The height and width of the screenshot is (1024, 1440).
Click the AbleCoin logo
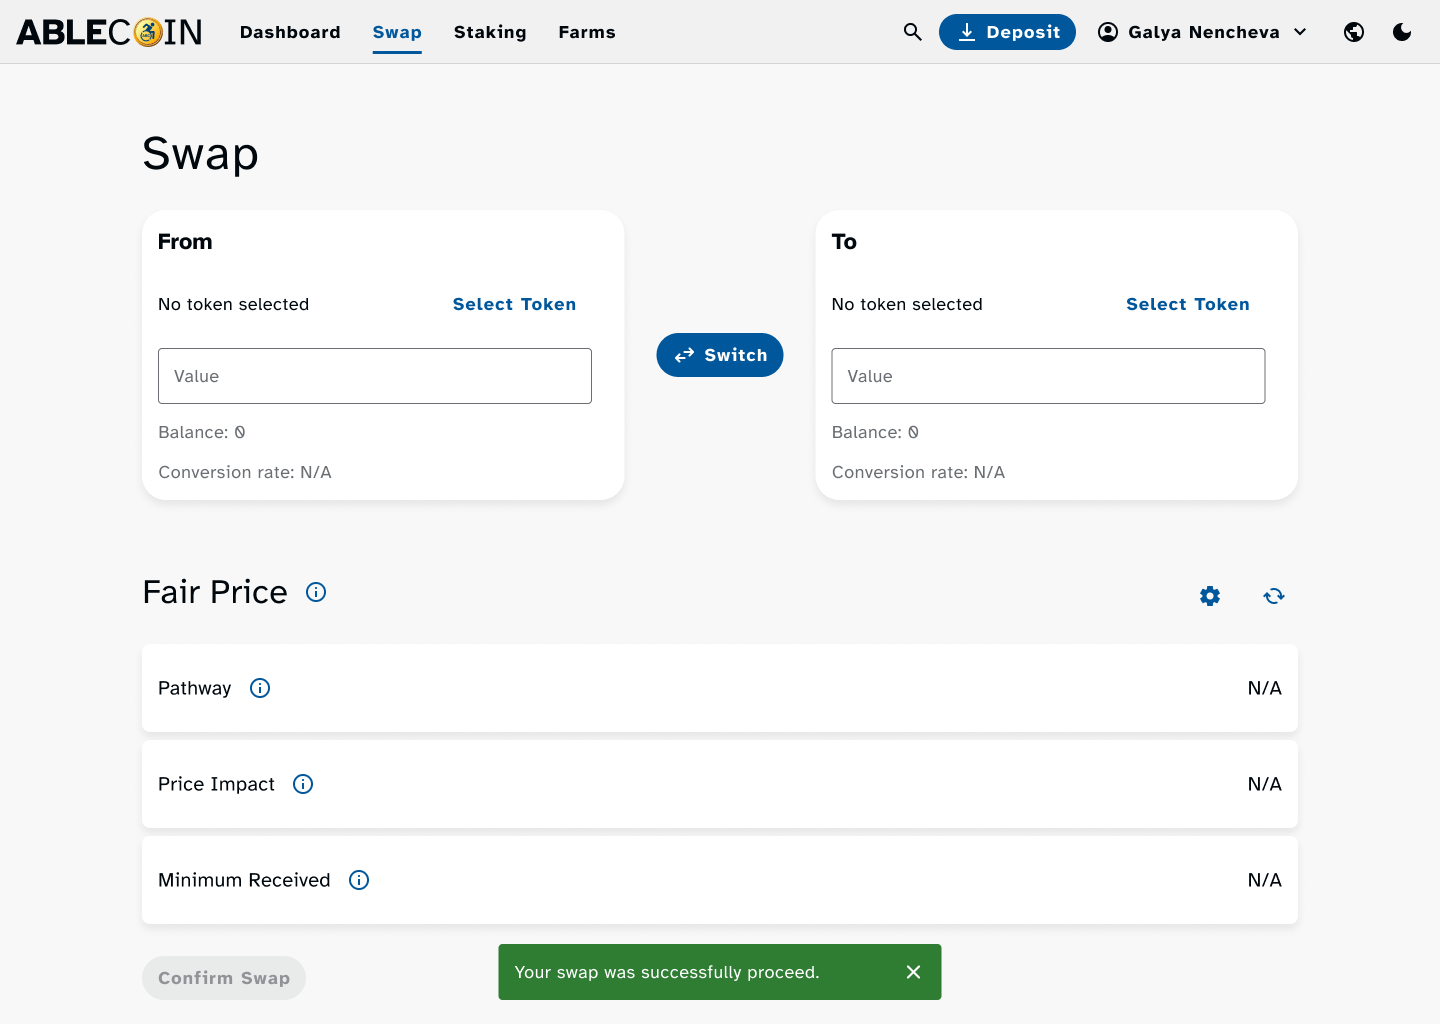[x=109, y=32]
